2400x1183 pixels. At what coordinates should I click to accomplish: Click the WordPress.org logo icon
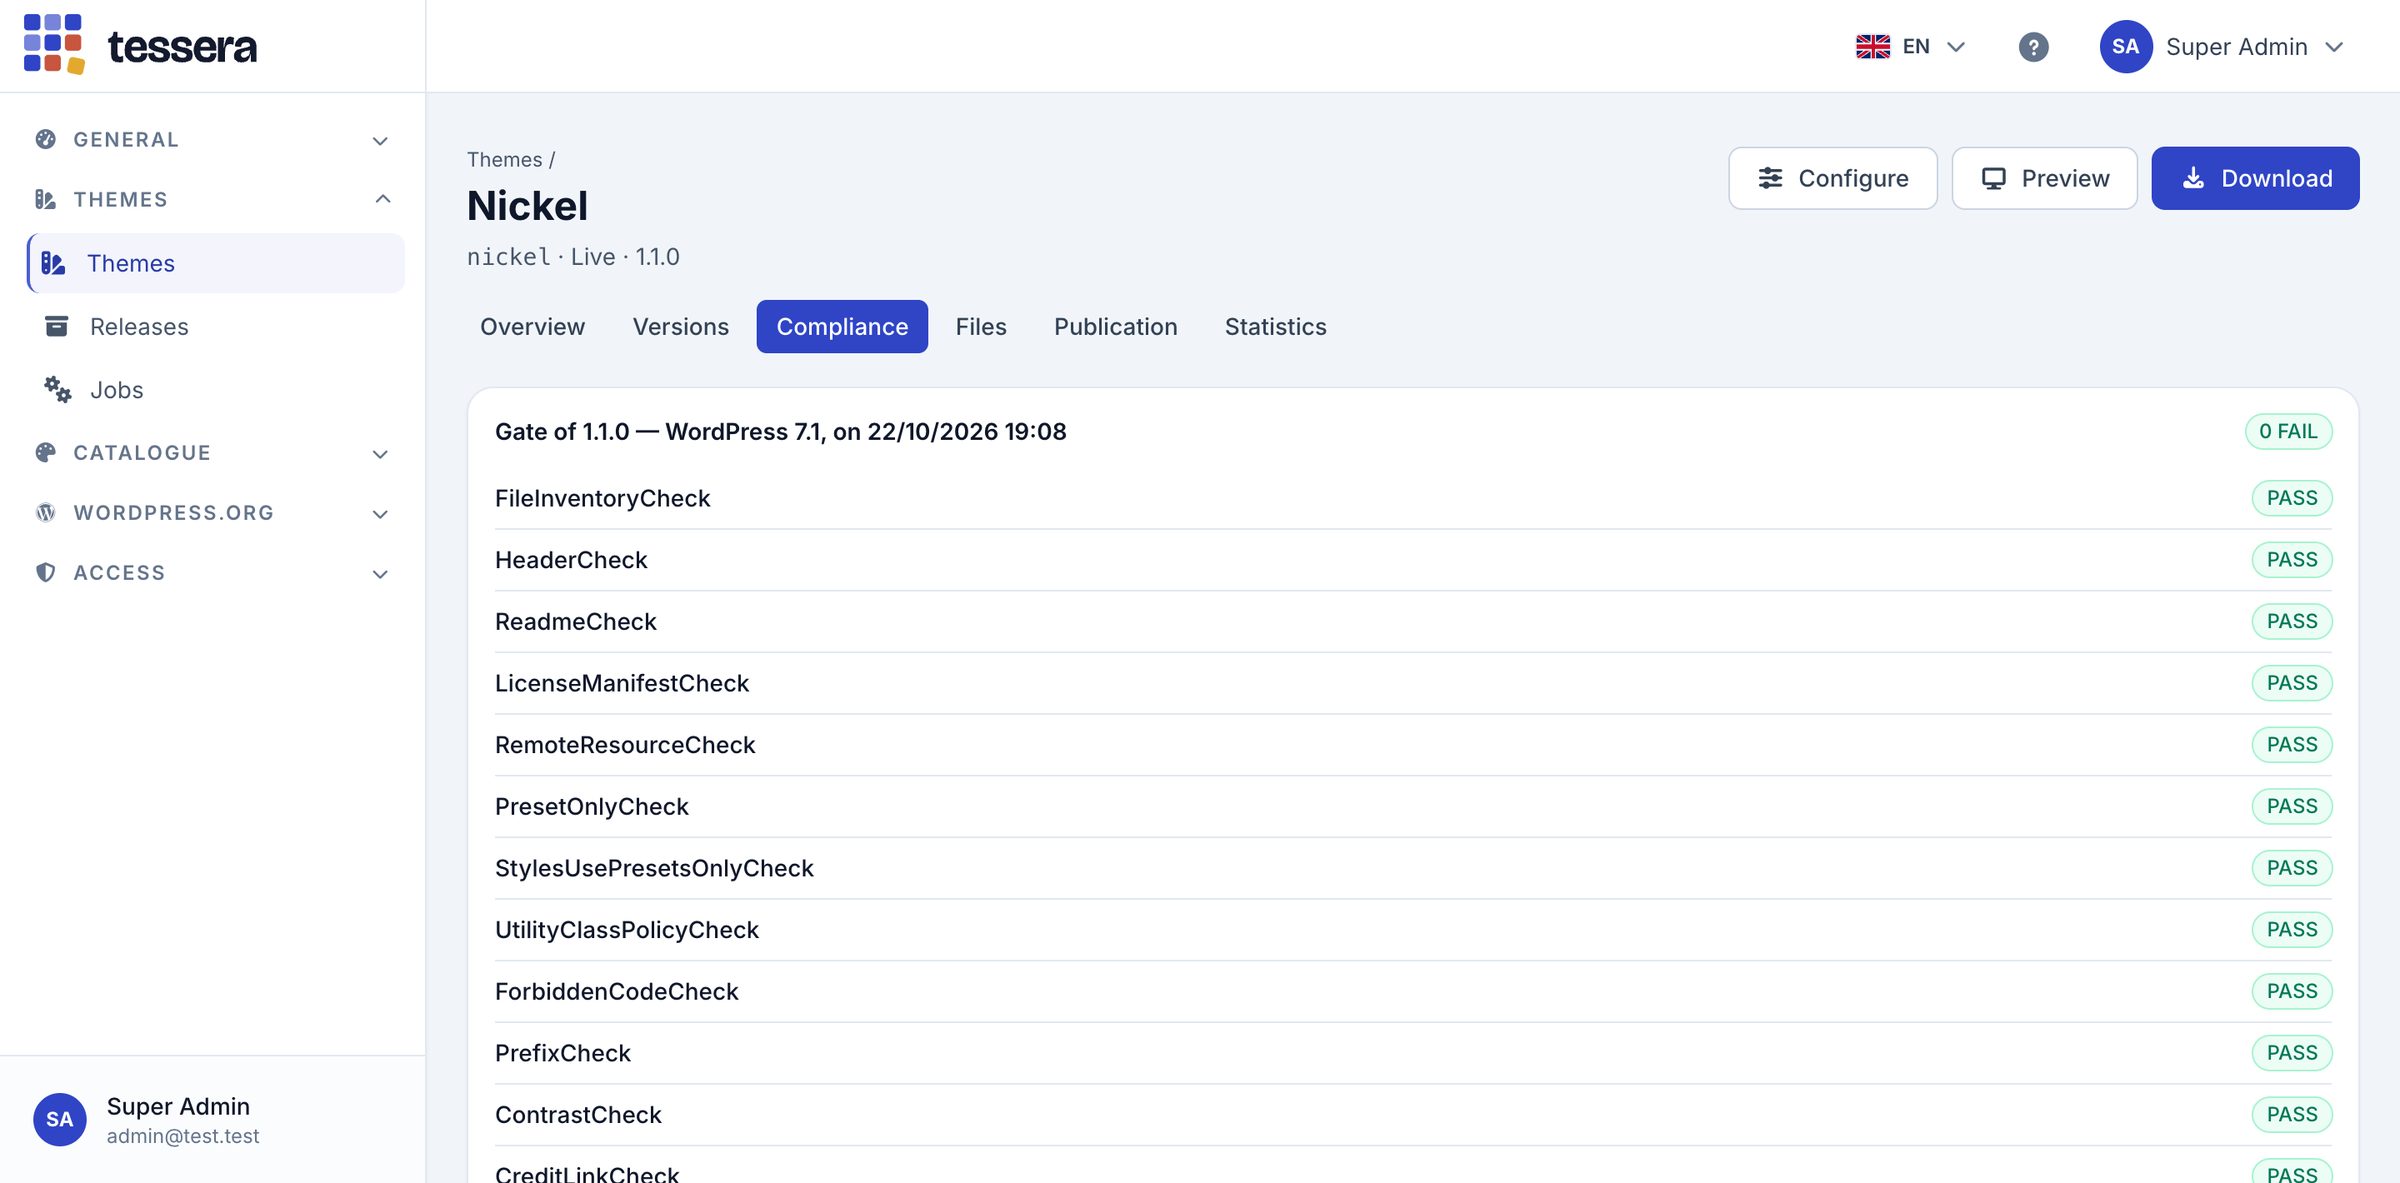point(45,512)
